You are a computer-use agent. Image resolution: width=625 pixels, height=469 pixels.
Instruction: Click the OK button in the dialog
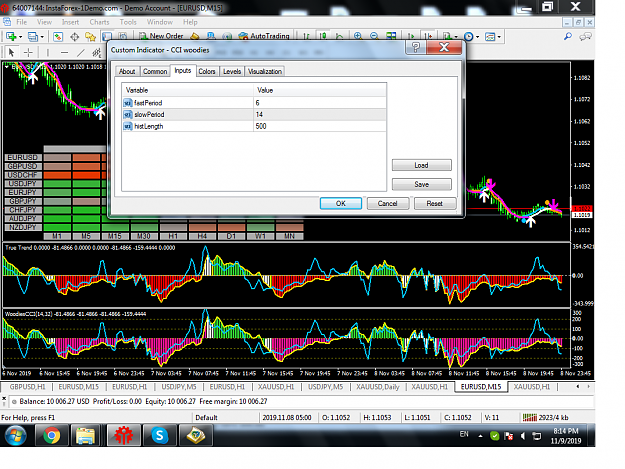pyautogui.click(x=341, y=203)
